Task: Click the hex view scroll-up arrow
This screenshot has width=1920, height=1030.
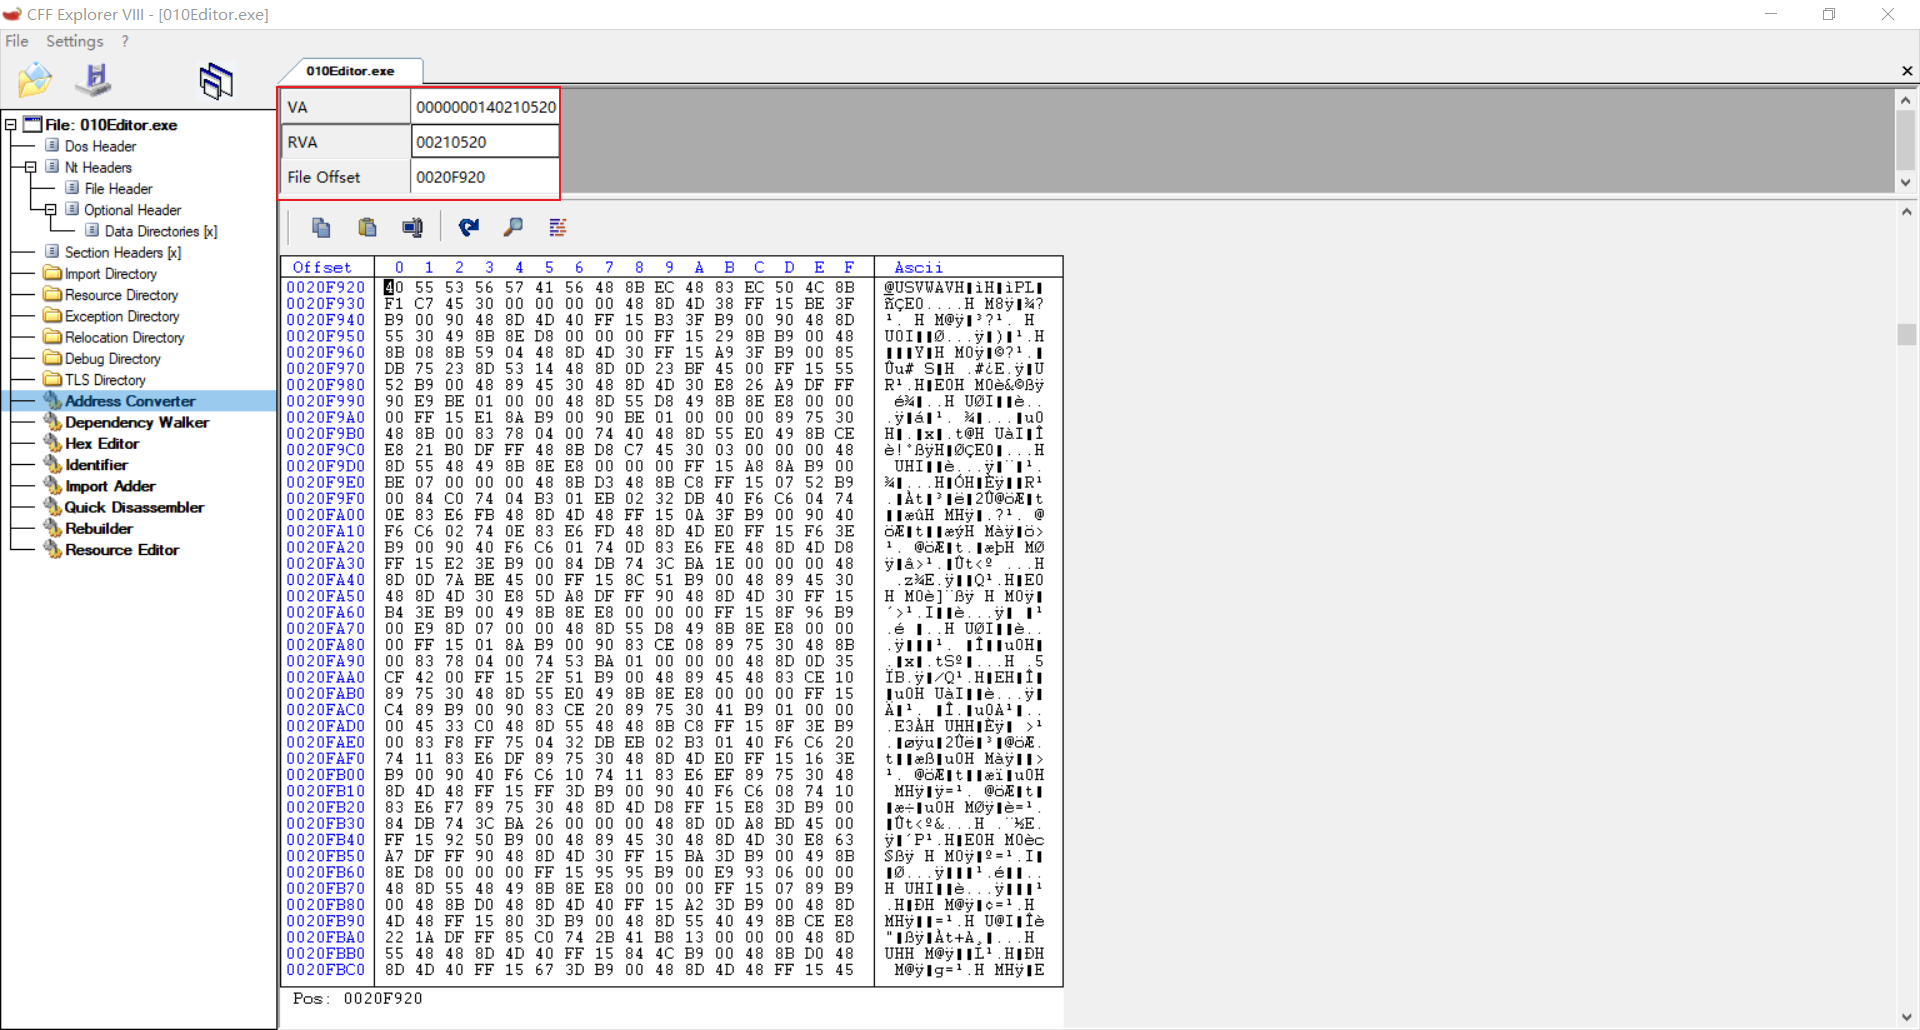Action: click(1906, 212)
